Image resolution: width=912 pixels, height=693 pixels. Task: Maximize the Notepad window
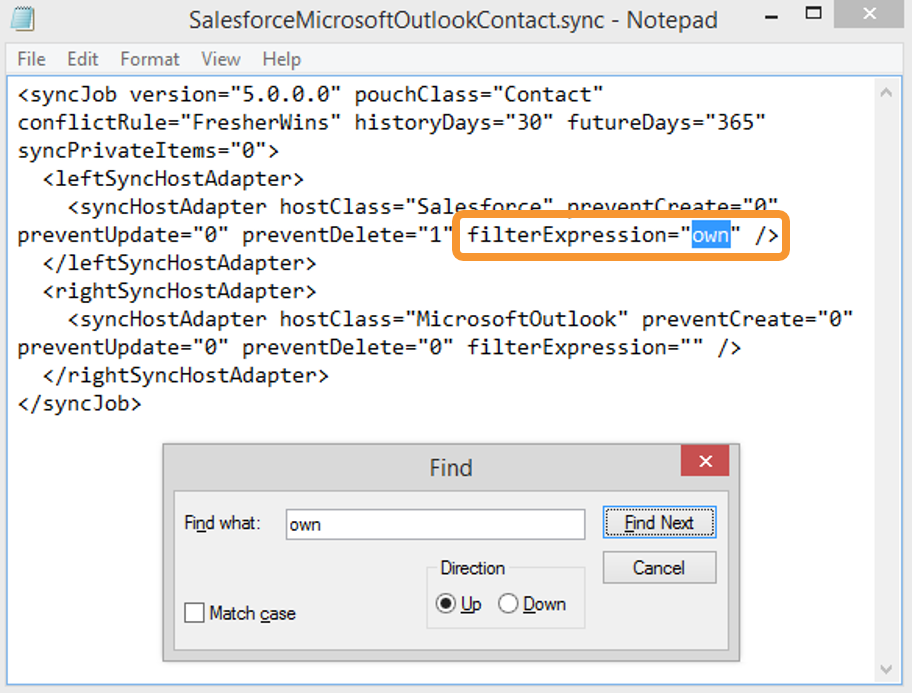[x=813, y=13]
